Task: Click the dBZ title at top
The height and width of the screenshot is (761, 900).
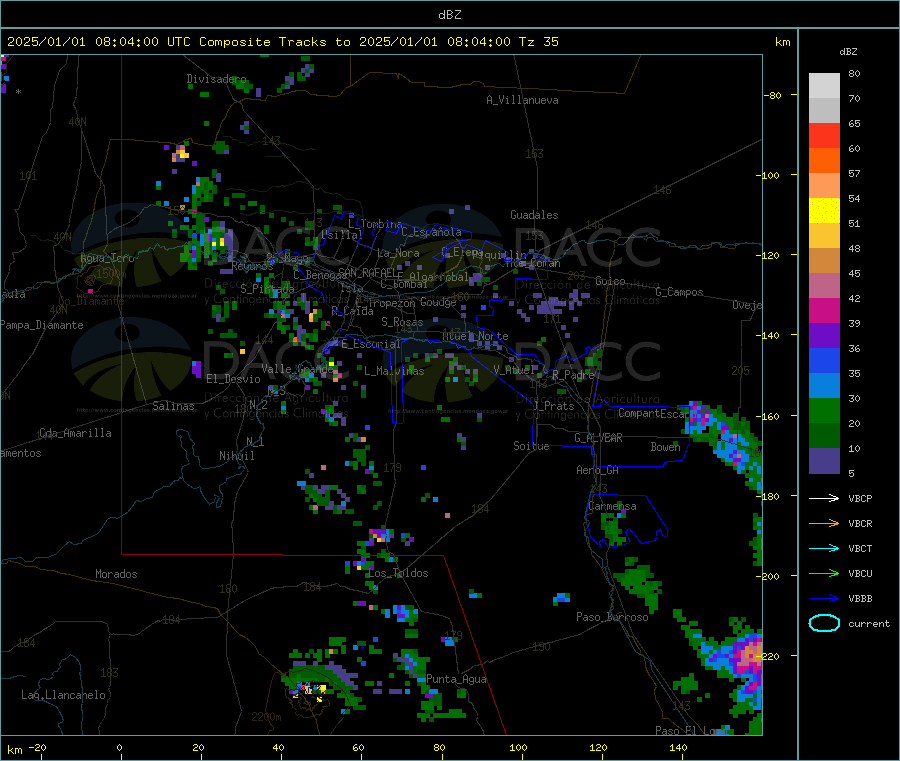Action: pyautogui.click(x=449, y=15)
